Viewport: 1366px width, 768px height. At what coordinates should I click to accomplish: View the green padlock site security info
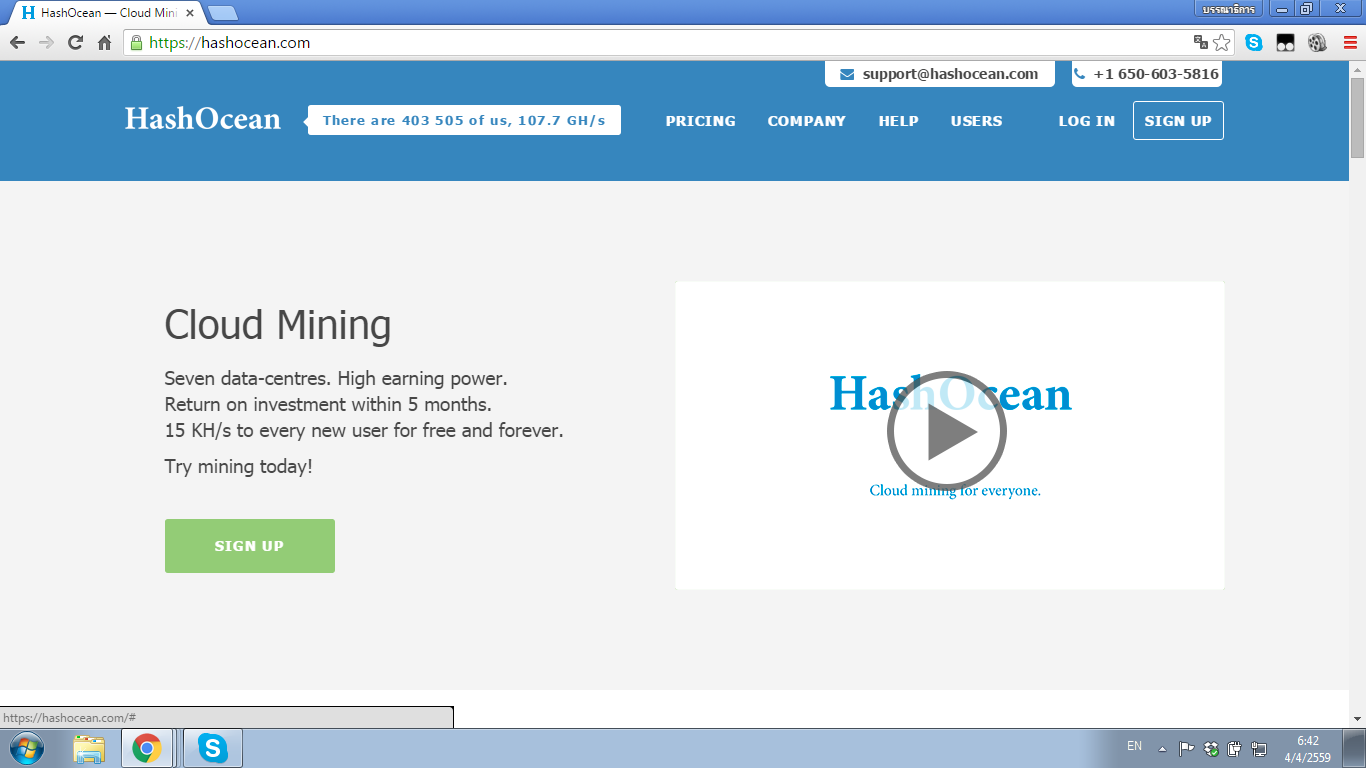click(x=137, y=43)
